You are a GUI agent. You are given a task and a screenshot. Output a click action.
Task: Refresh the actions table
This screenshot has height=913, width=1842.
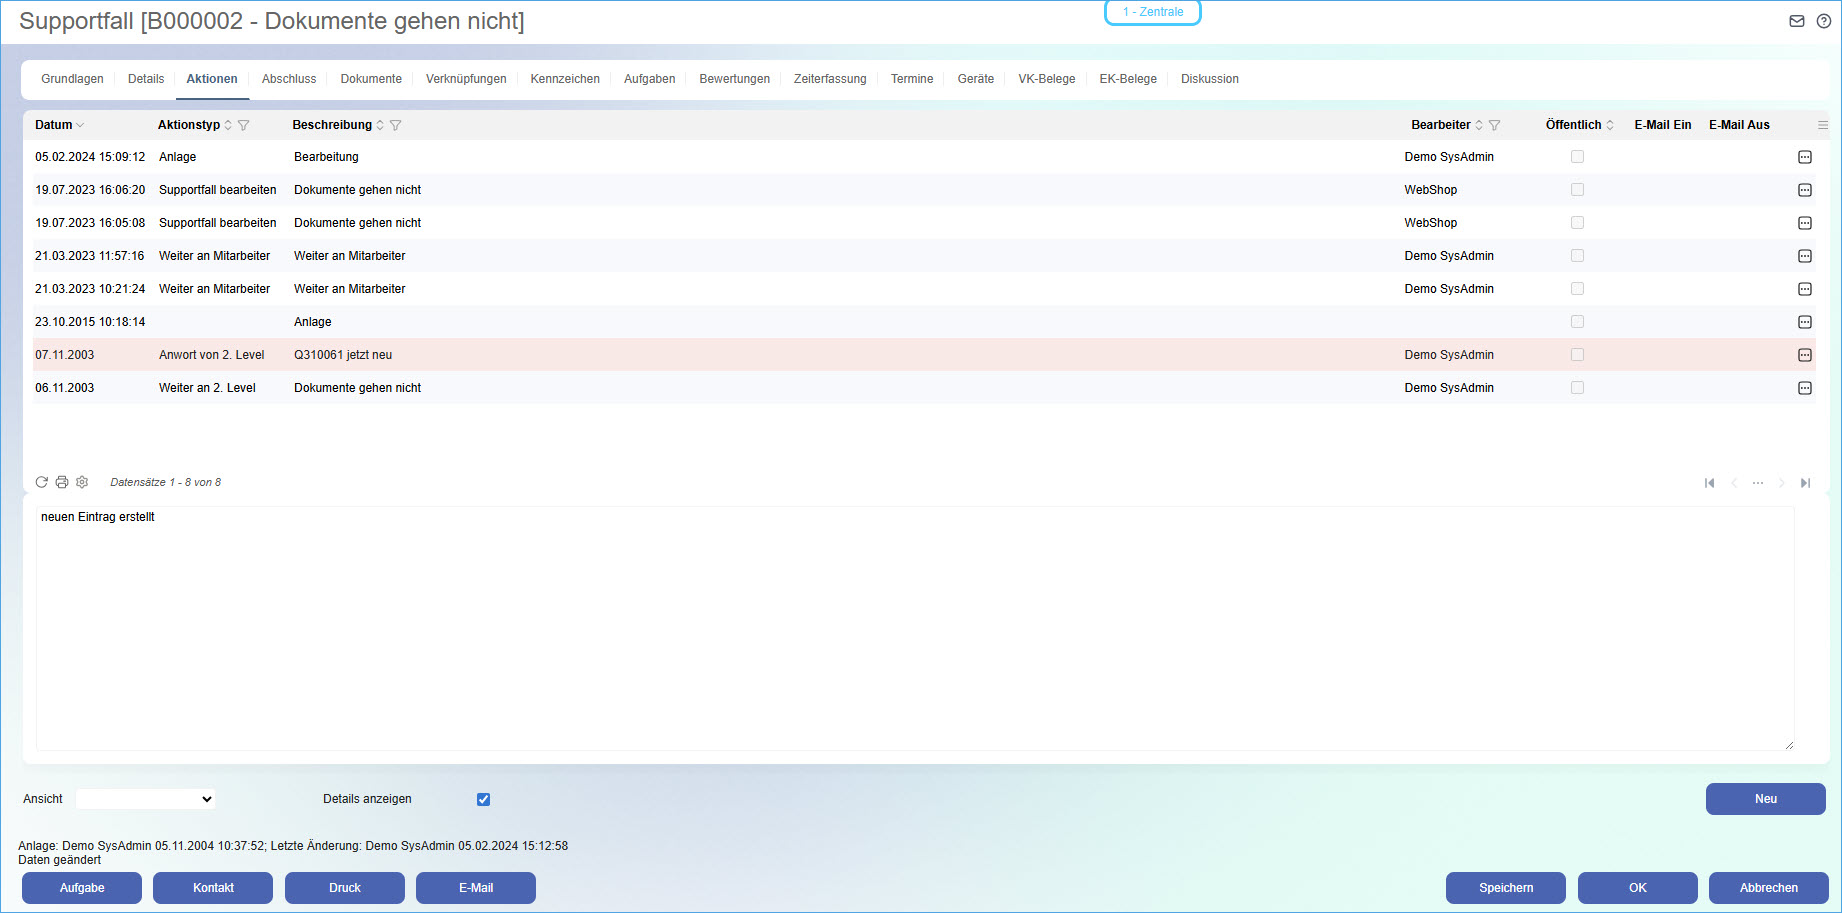click(42, 482)
